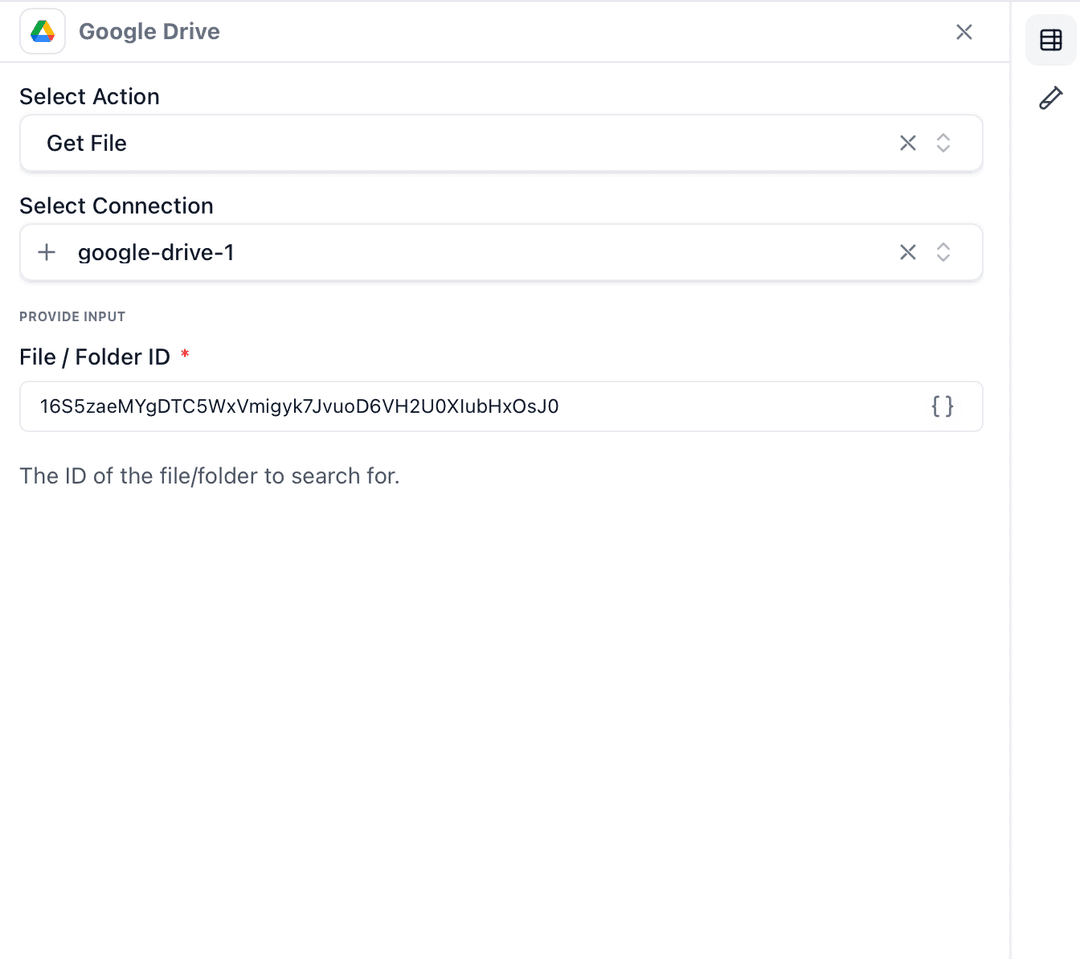Click the file/folder ID help description text
The height and width of the screenshot is (959, 1080).
pyautogui.click(x=209, y=476)
